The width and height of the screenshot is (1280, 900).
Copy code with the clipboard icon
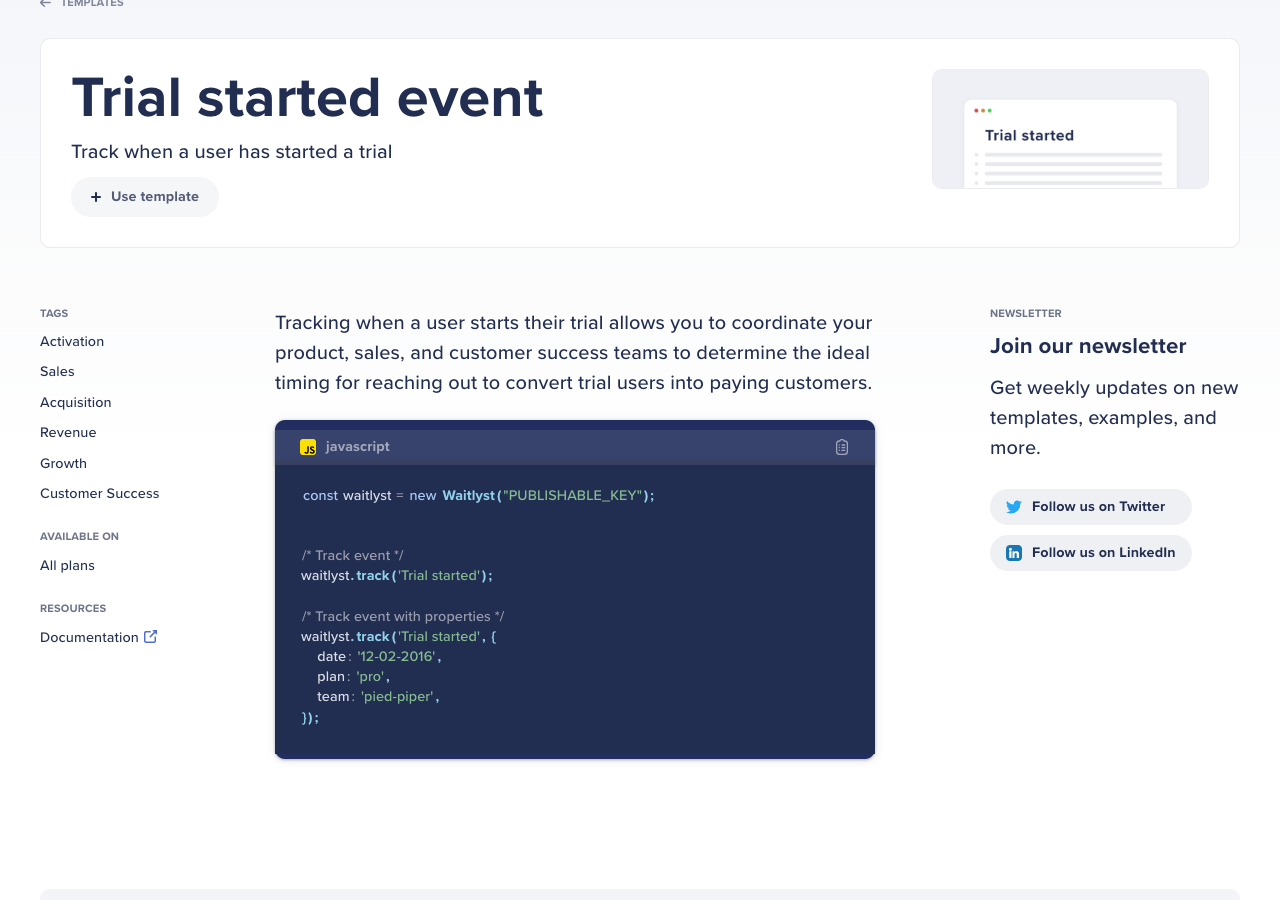click(x=842, y=447)
